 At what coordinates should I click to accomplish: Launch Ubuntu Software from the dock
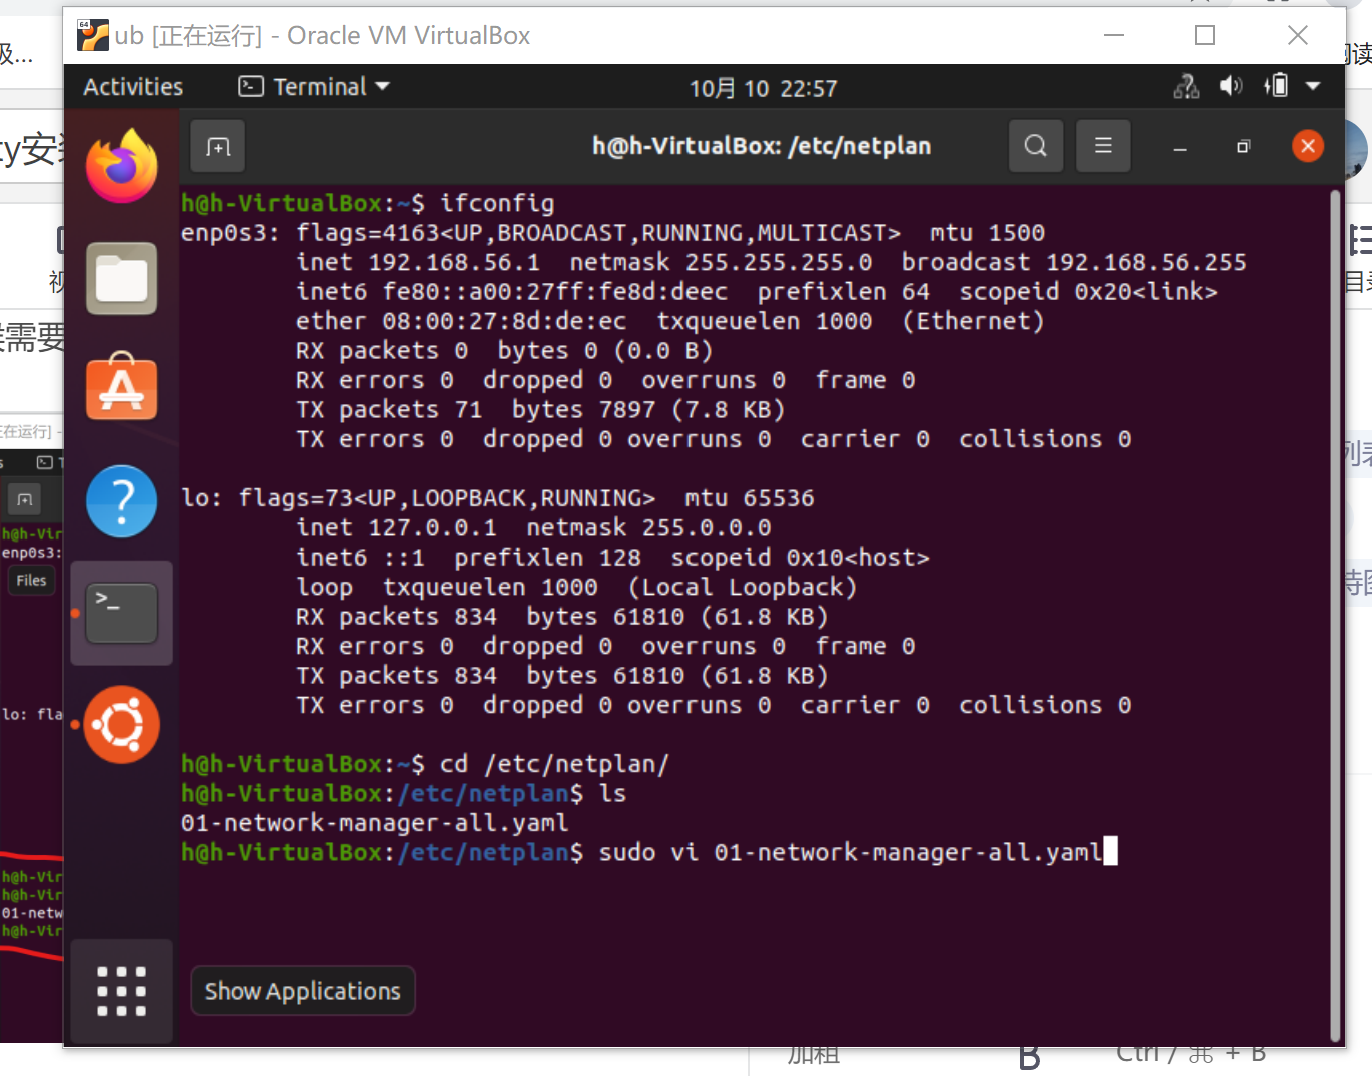pyautogui.click(x=121, y=387)
